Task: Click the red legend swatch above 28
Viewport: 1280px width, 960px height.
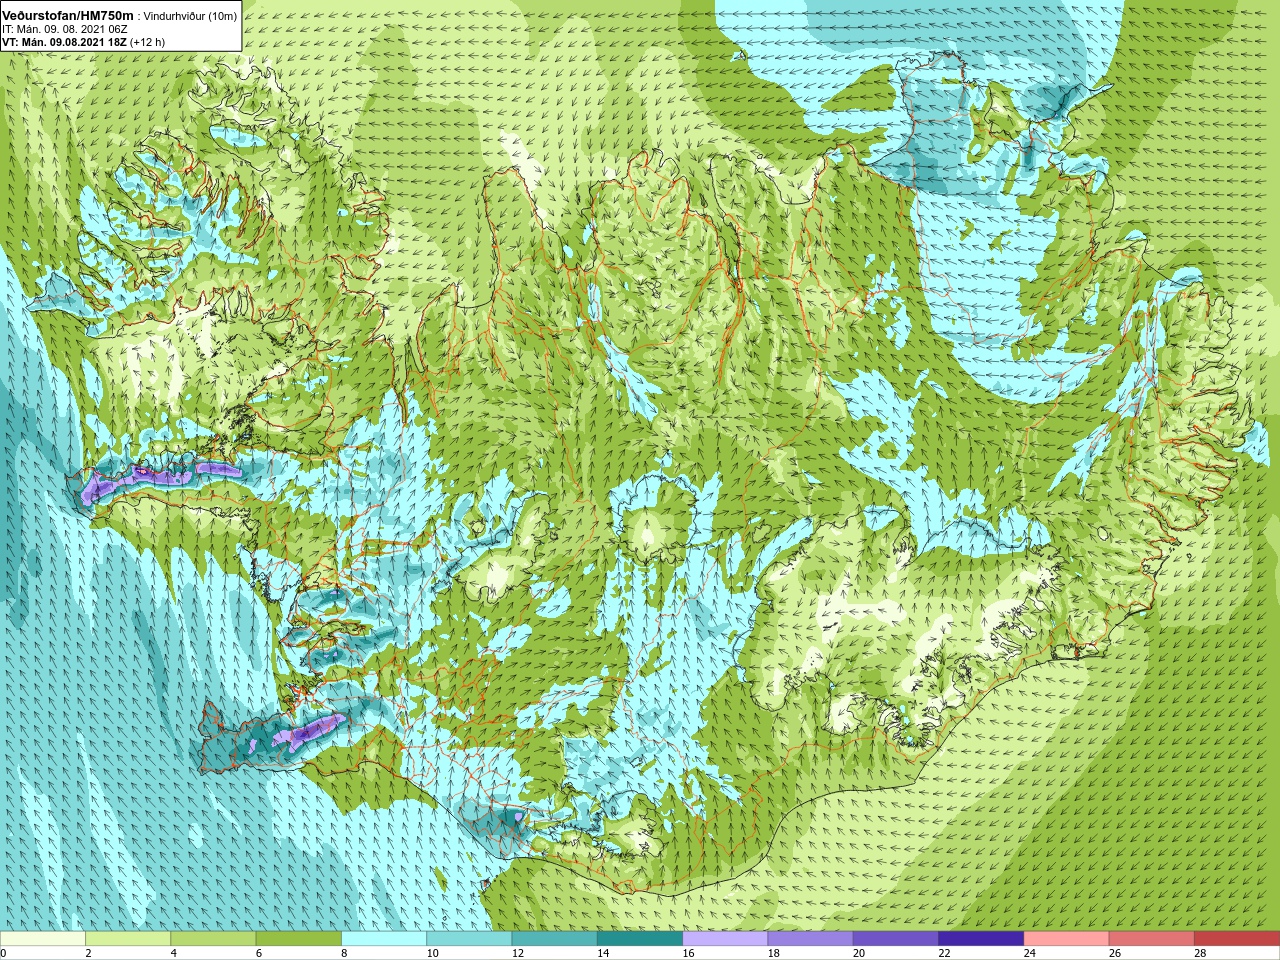Action: pos(1237,939)
